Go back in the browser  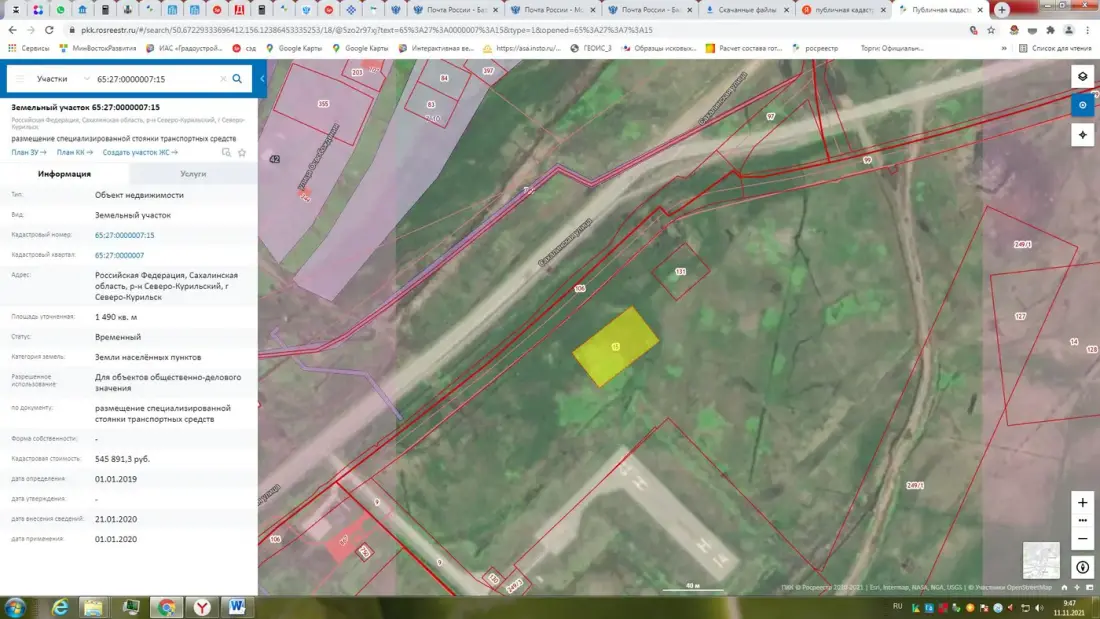13,30
